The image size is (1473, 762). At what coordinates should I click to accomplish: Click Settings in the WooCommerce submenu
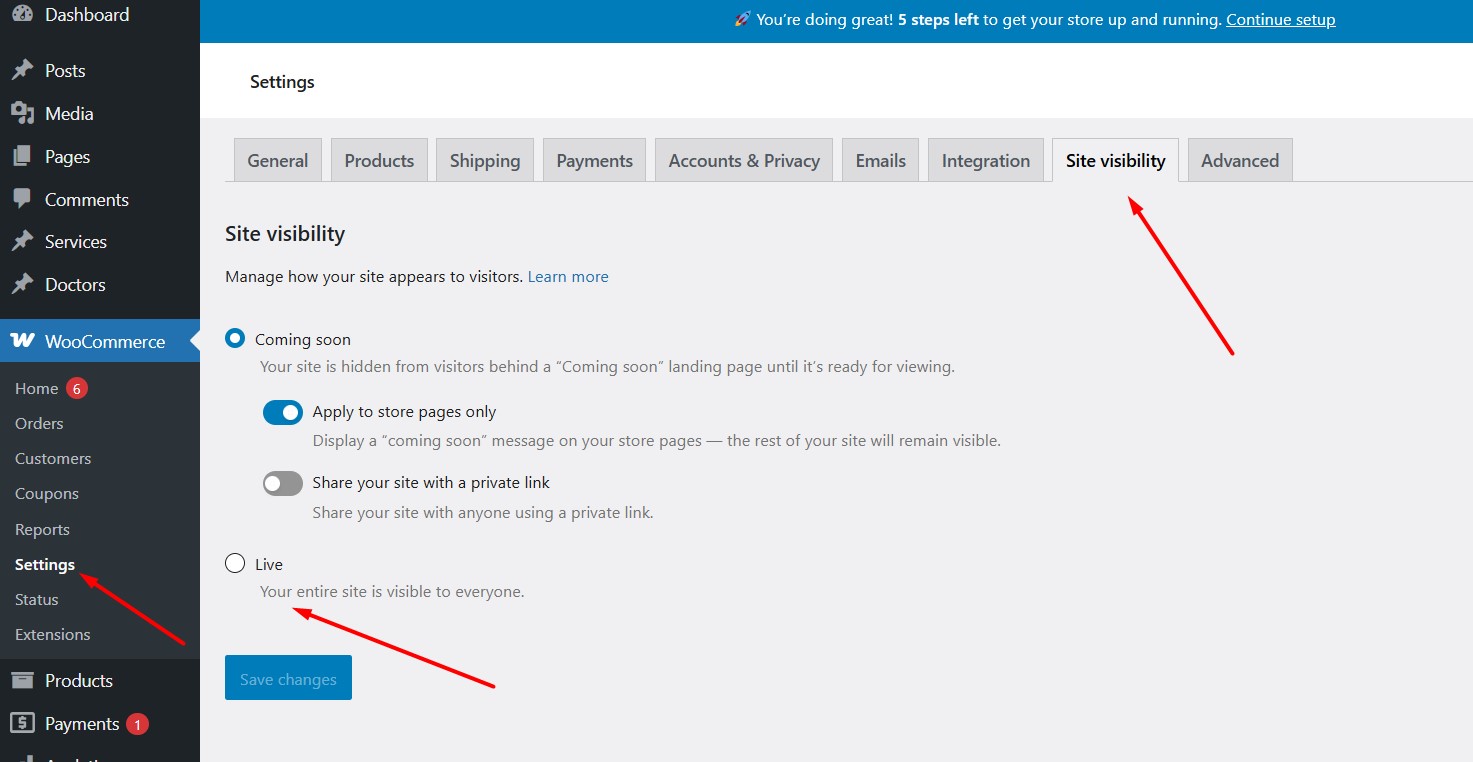45,564
